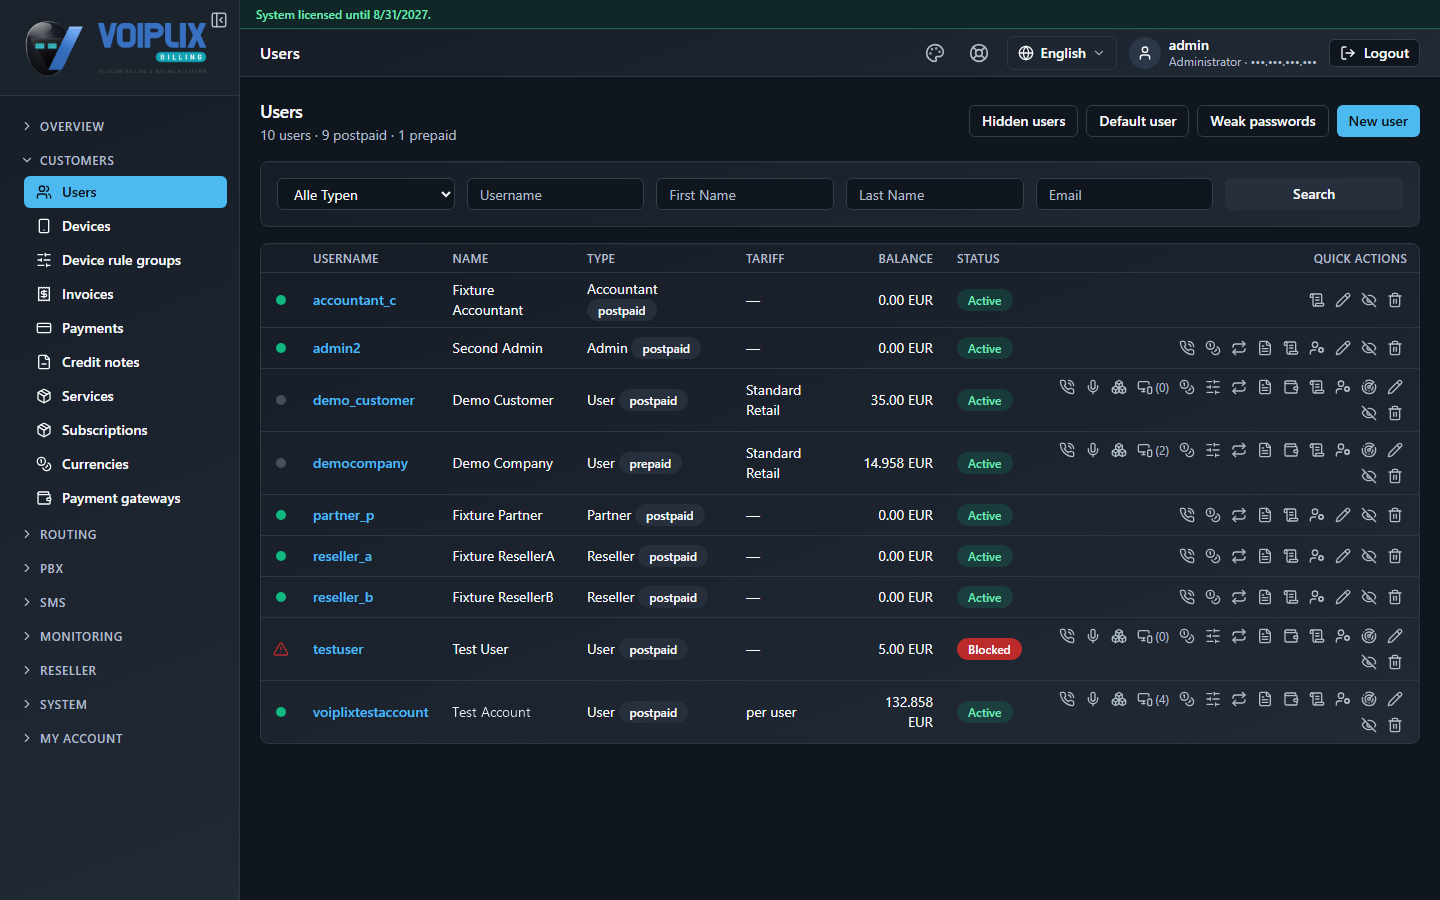Click the wallet icon for demo_customer
This screenshot has width=1440, height=900.
[1291, 387]
